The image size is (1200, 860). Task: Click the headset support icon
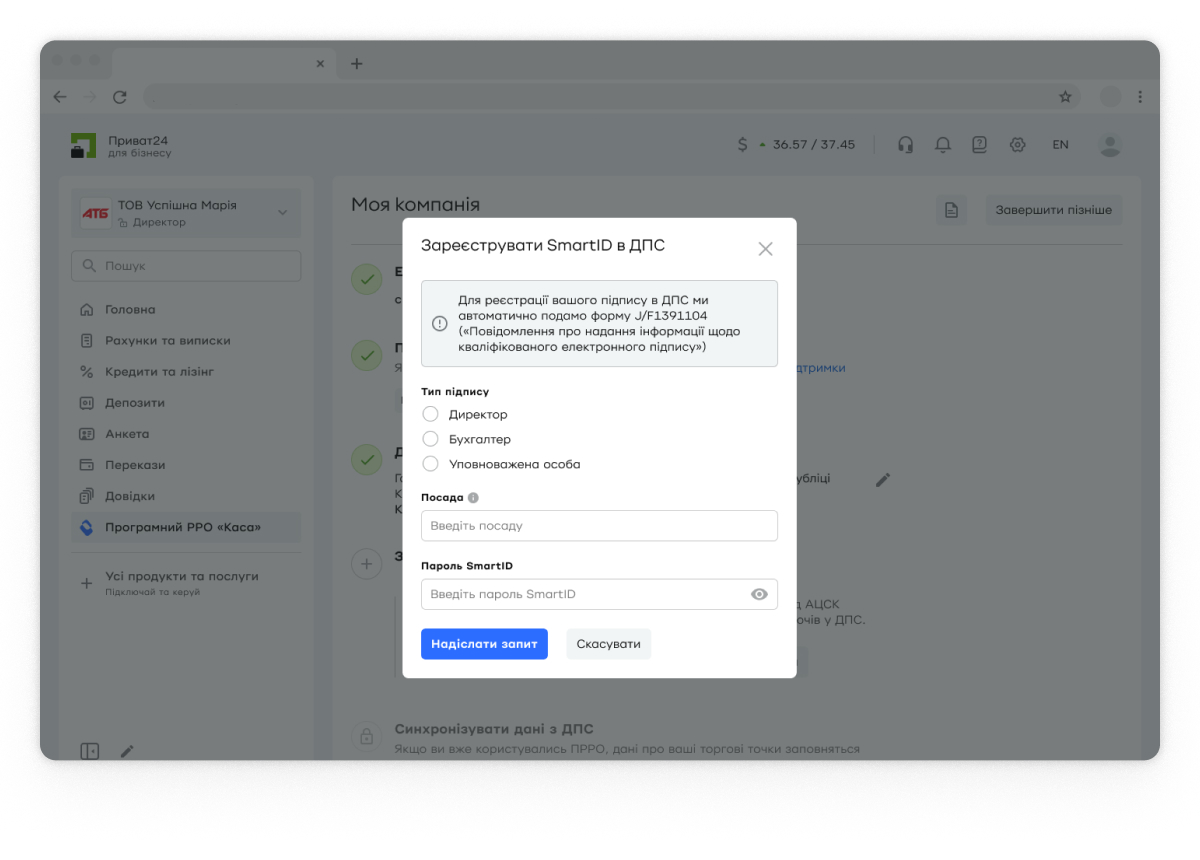pos(905,145)
